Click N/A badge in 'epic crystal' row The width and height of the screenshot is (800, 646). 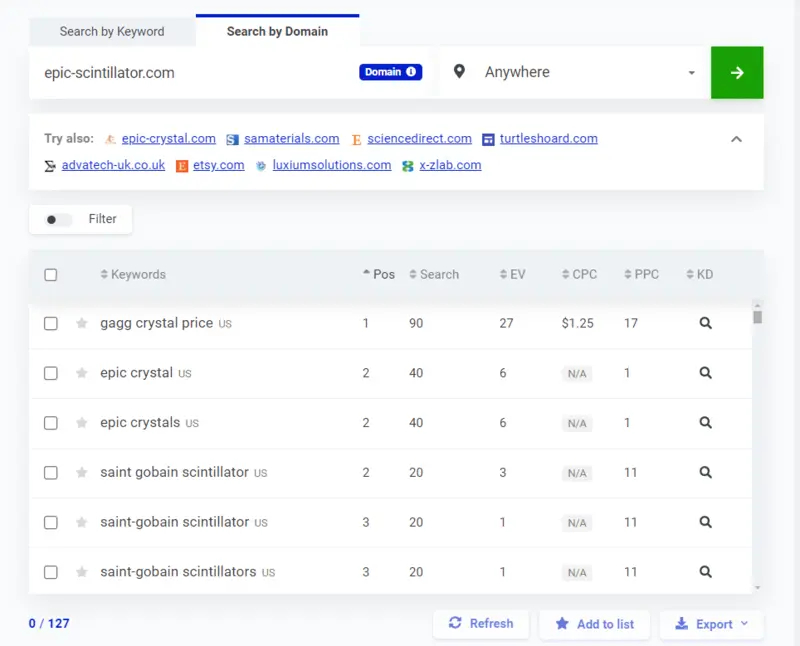(577, 374)
